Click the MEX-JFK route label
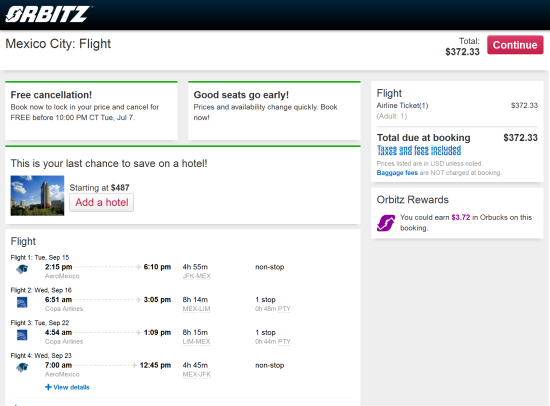Screen dimensions: 550x406 (x=196, y=374)
